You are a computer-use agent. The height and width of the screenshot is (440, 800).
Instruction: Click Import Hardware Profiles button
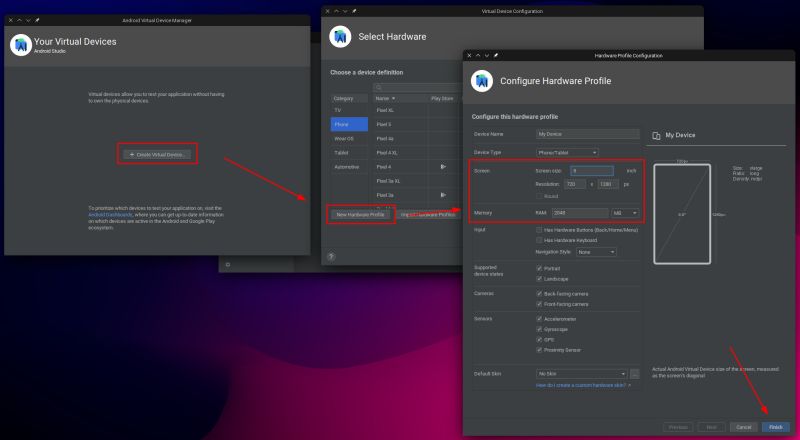(428, 215)
